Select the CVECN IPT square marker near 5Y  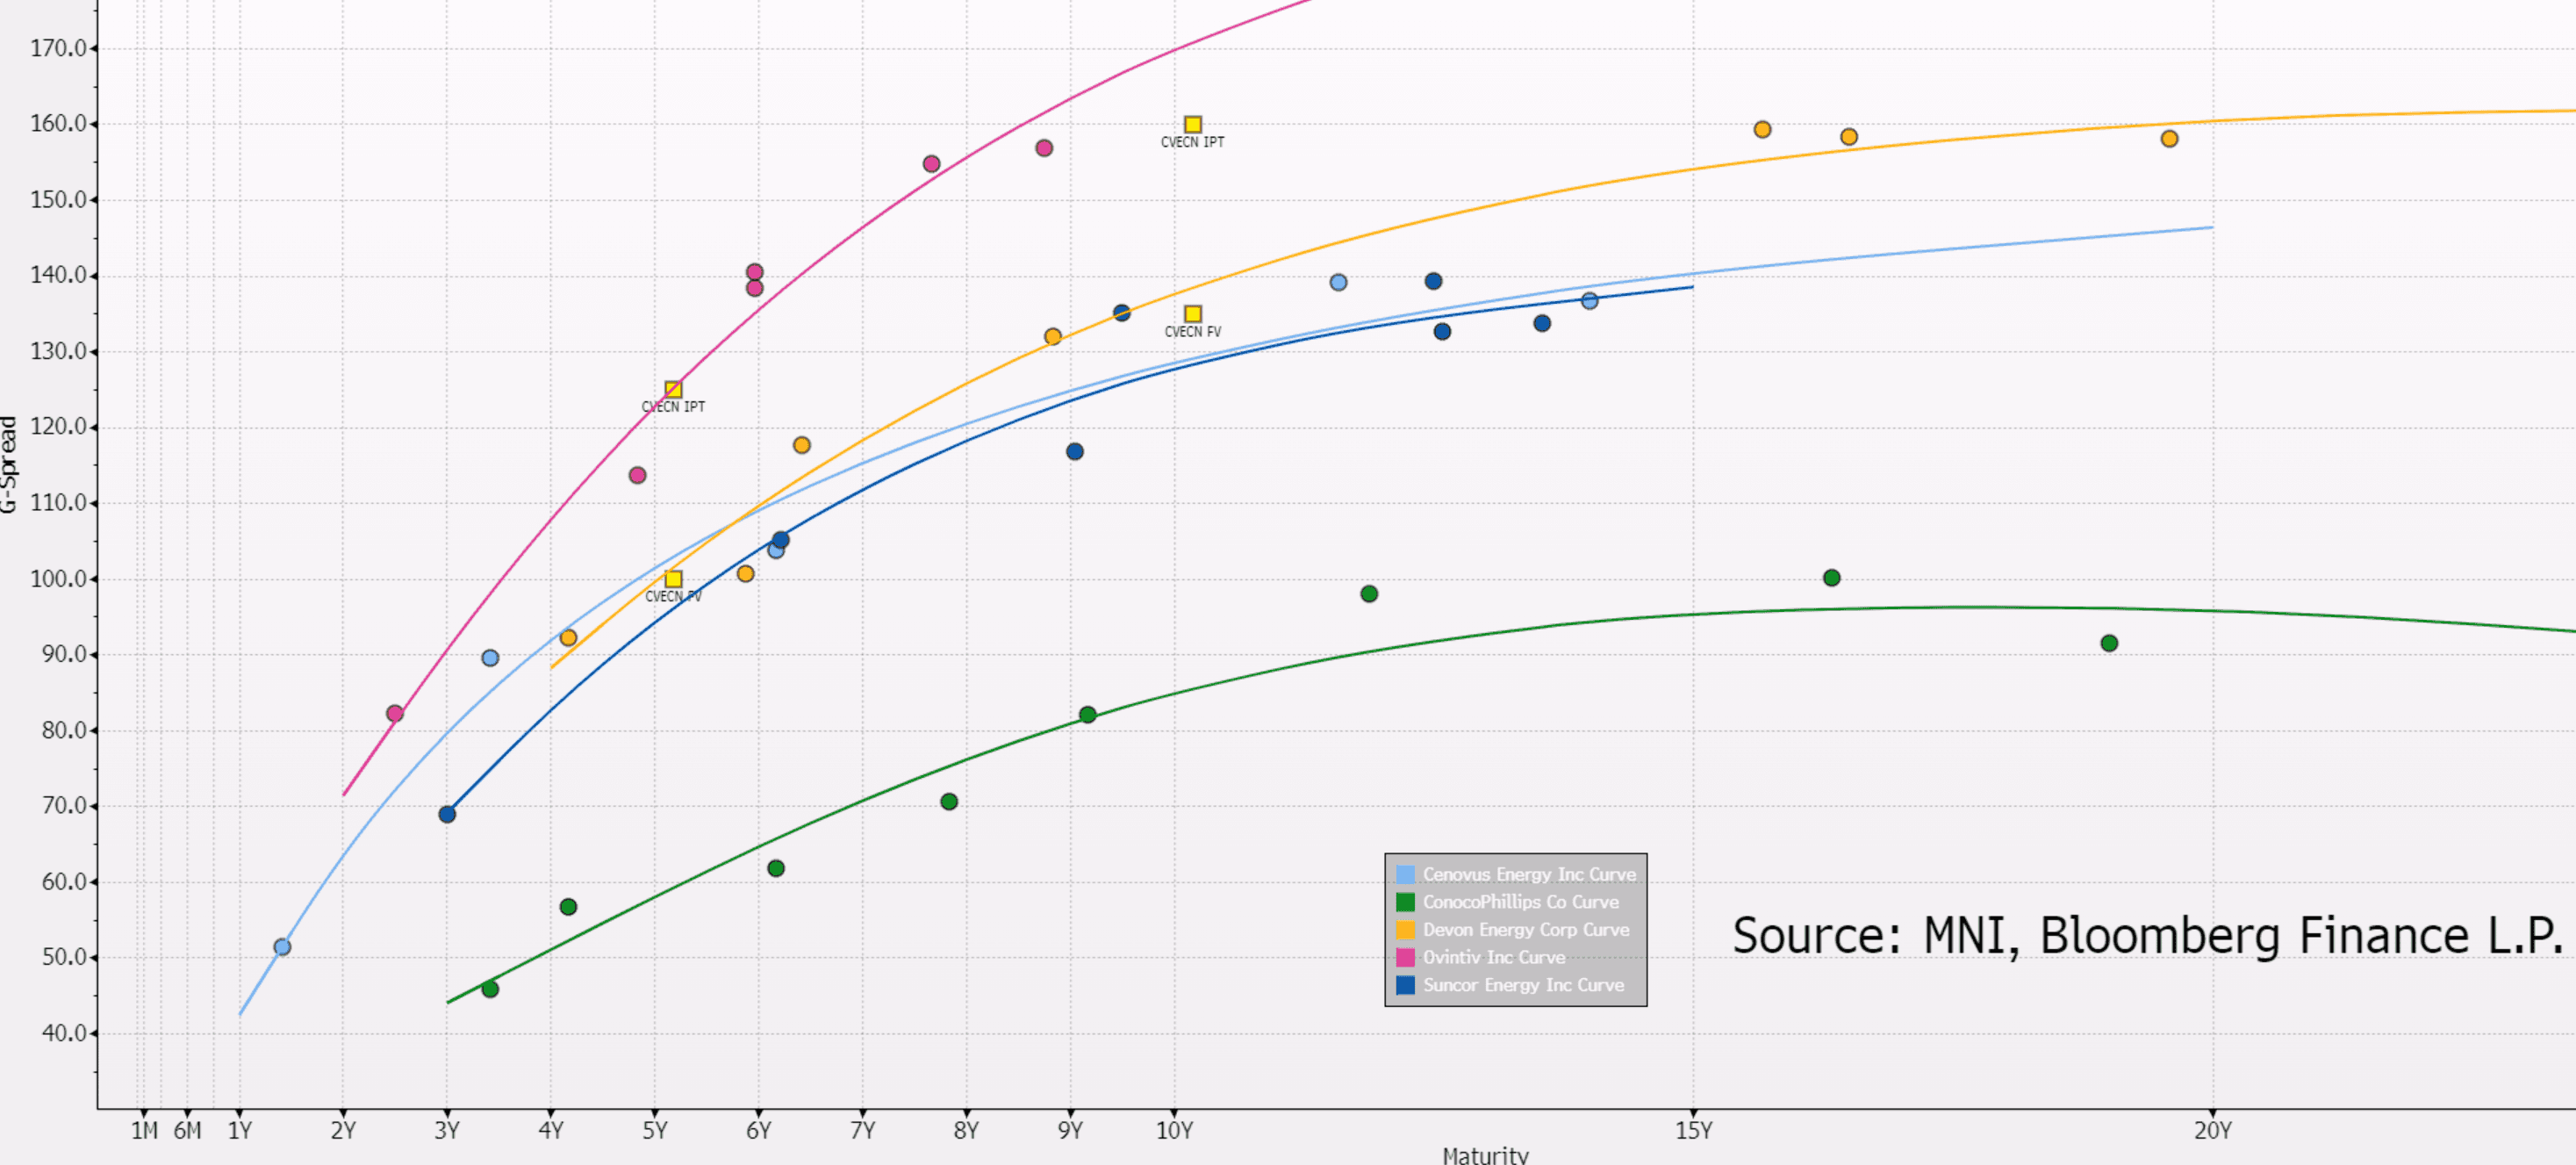[673, 389]
